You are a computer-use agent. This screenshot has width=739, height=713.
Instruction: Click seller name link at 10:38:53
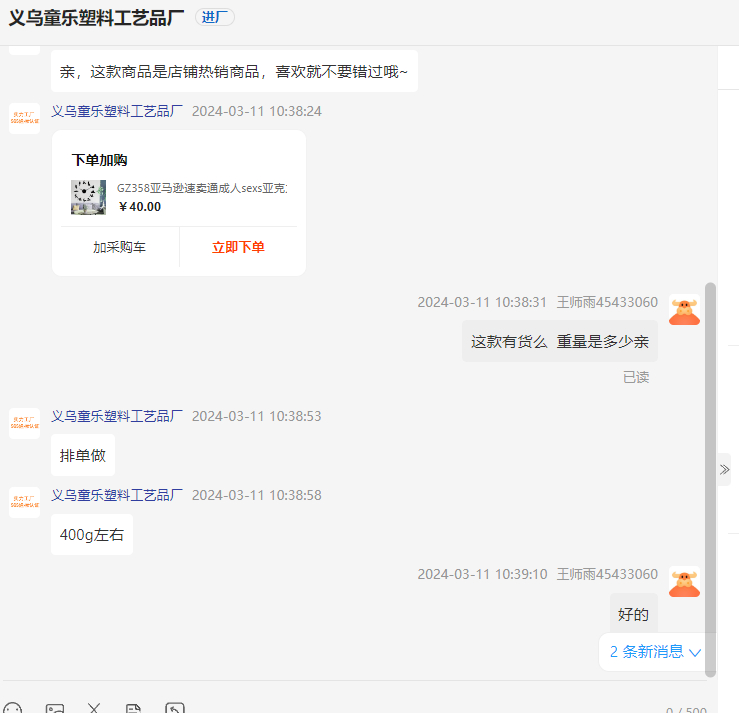(x=117, y=416)
